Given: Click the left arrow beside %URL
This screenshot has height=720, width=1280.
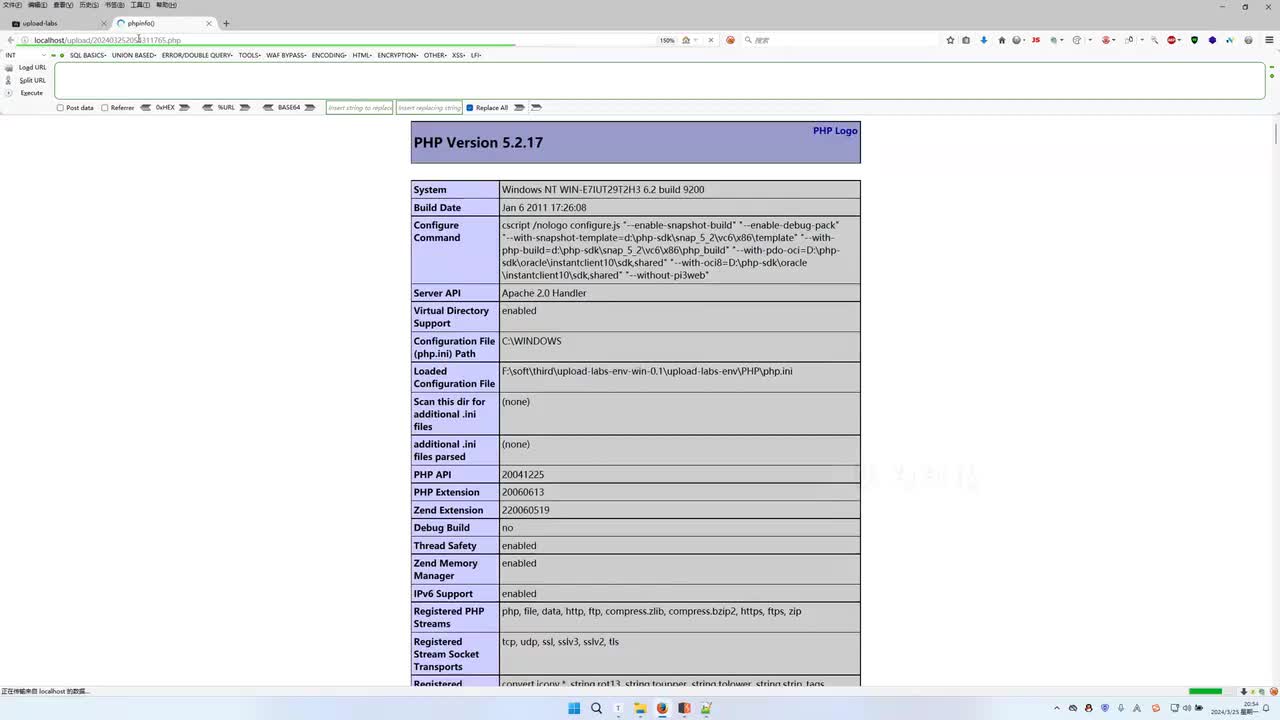Looking at the screenshot, I should [x=208, y=107].
